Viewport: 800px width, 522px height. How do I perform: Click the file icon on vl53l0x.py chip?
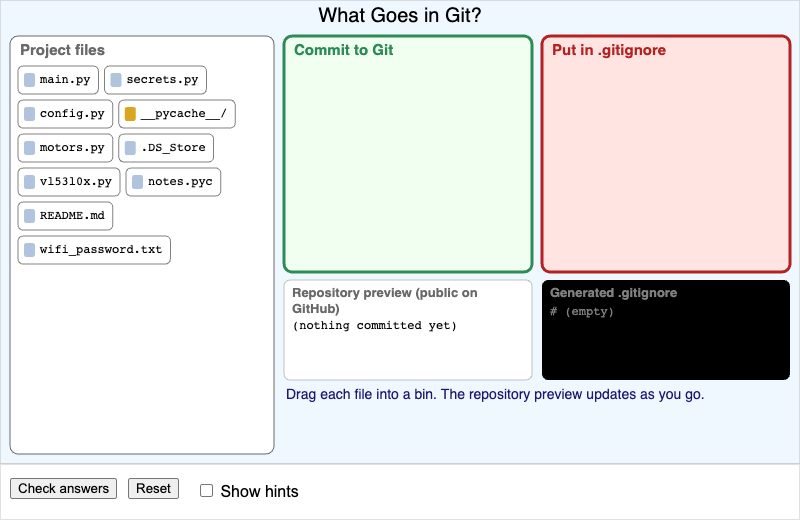click(x=30, y=182)
